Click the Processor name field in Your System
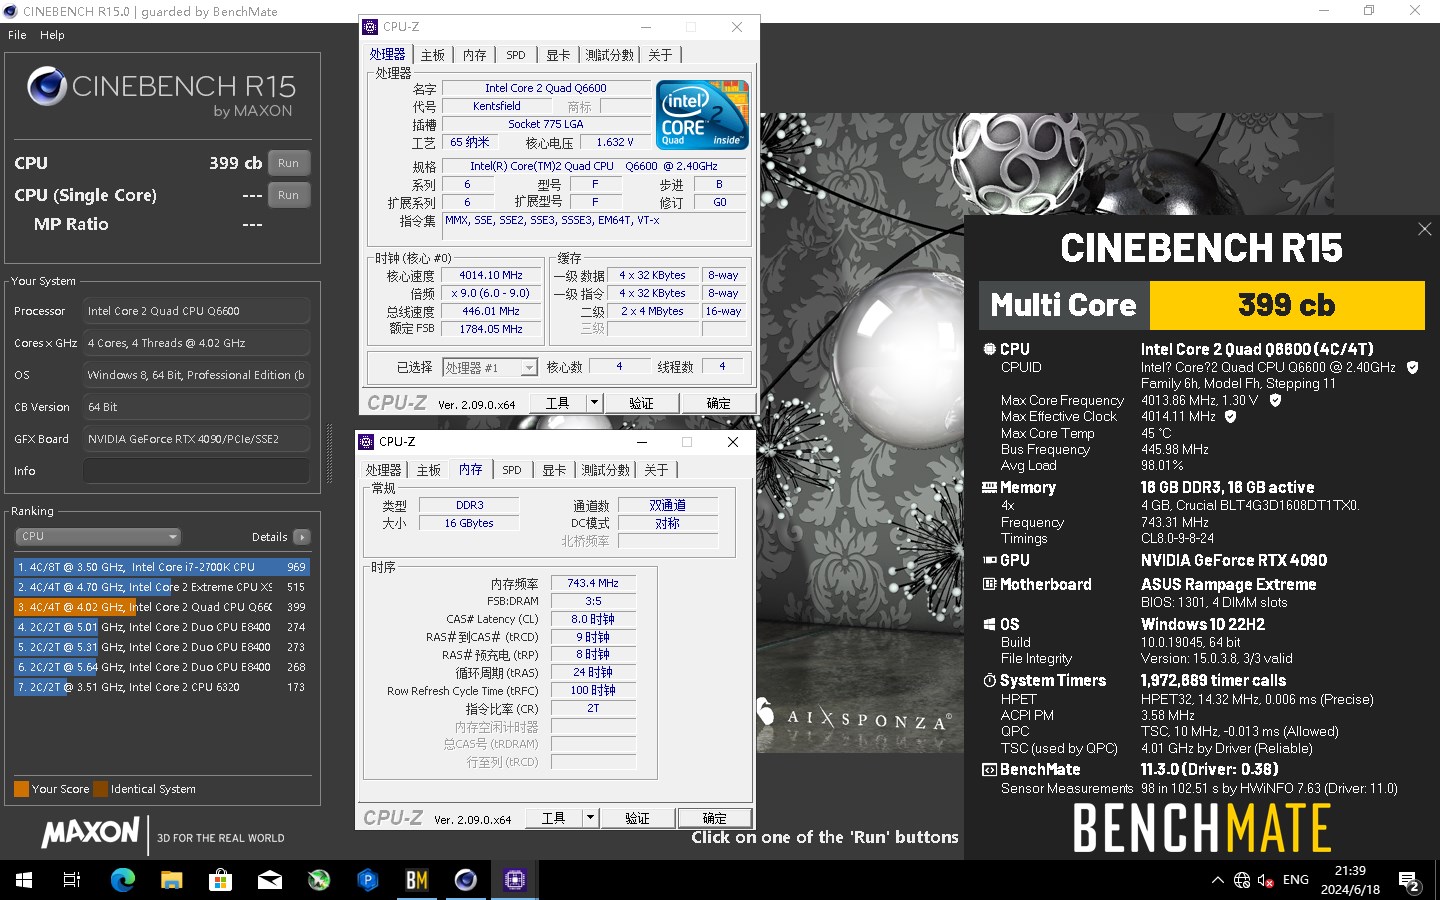1440x900 pixels. click(196, 311)
